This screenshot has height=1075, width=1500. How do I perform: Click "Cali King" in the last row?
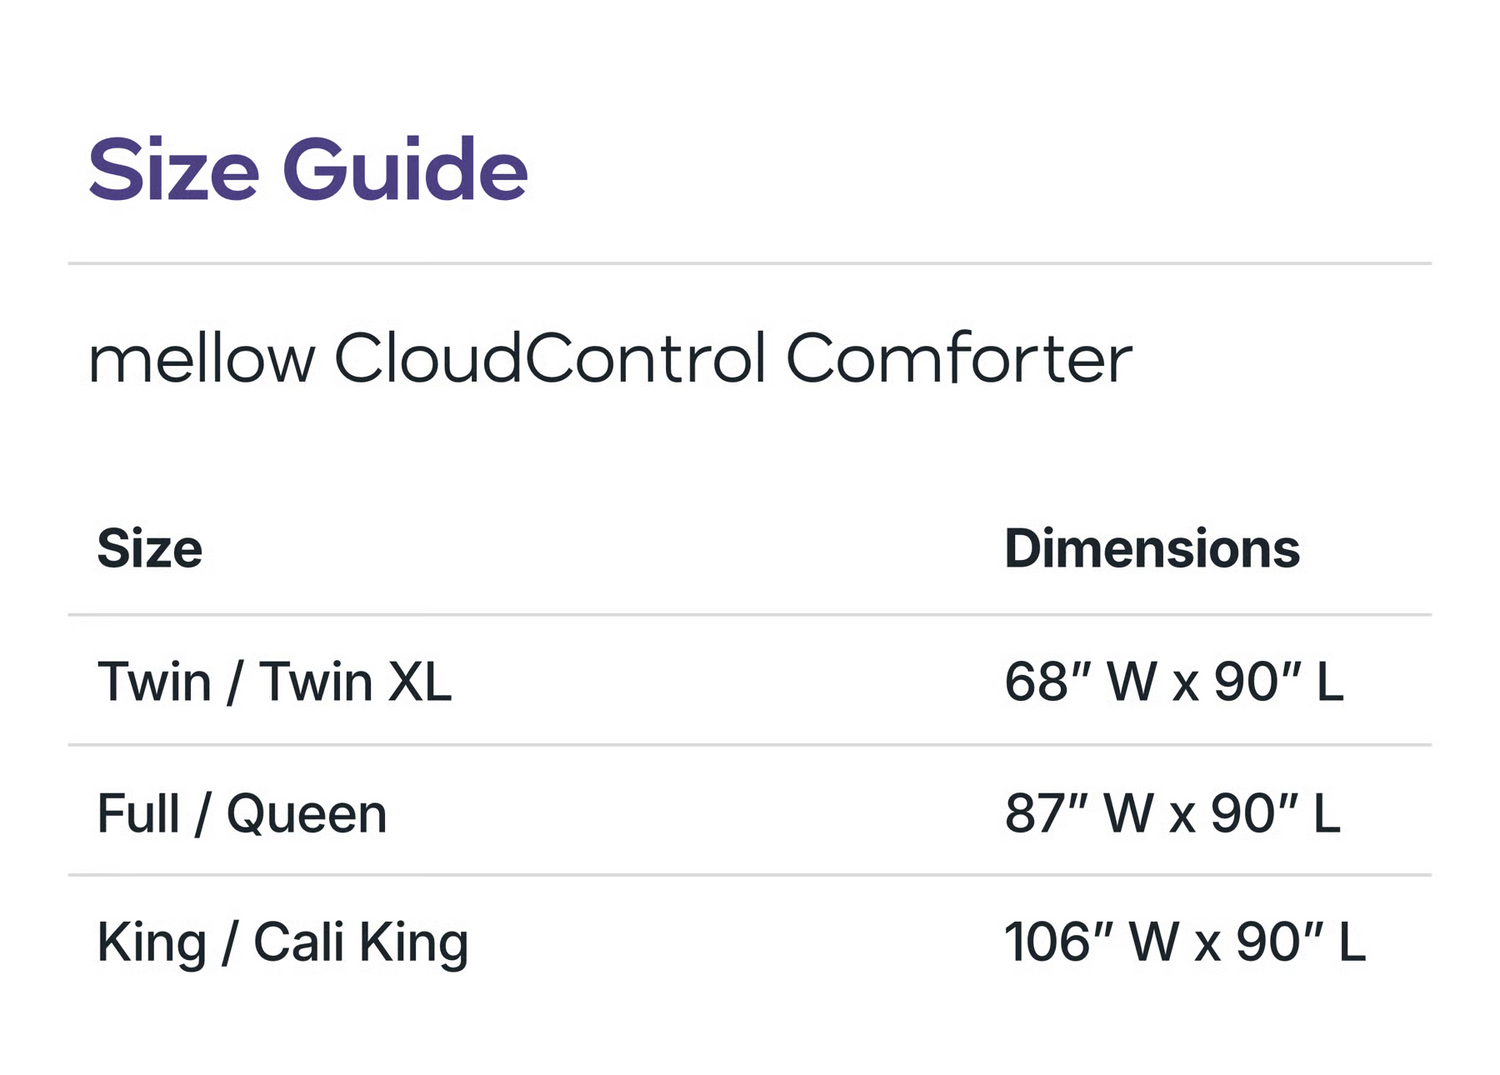point(361,943)
